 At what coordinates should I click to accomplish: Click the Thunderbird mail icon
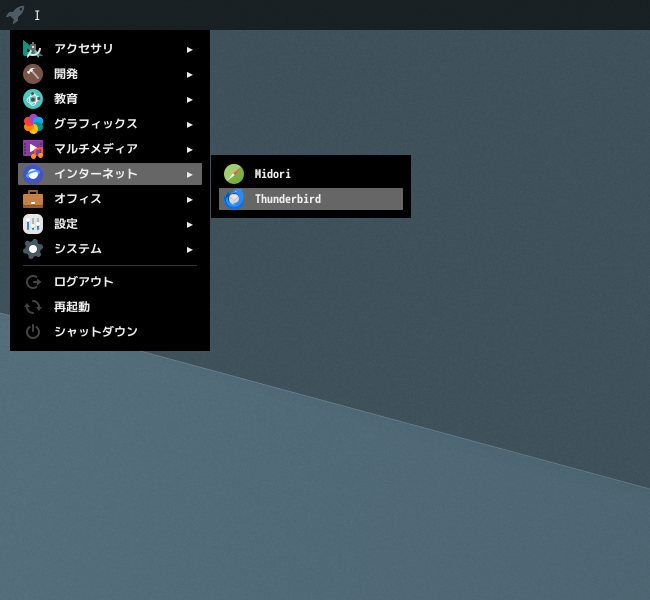point(234,199)
